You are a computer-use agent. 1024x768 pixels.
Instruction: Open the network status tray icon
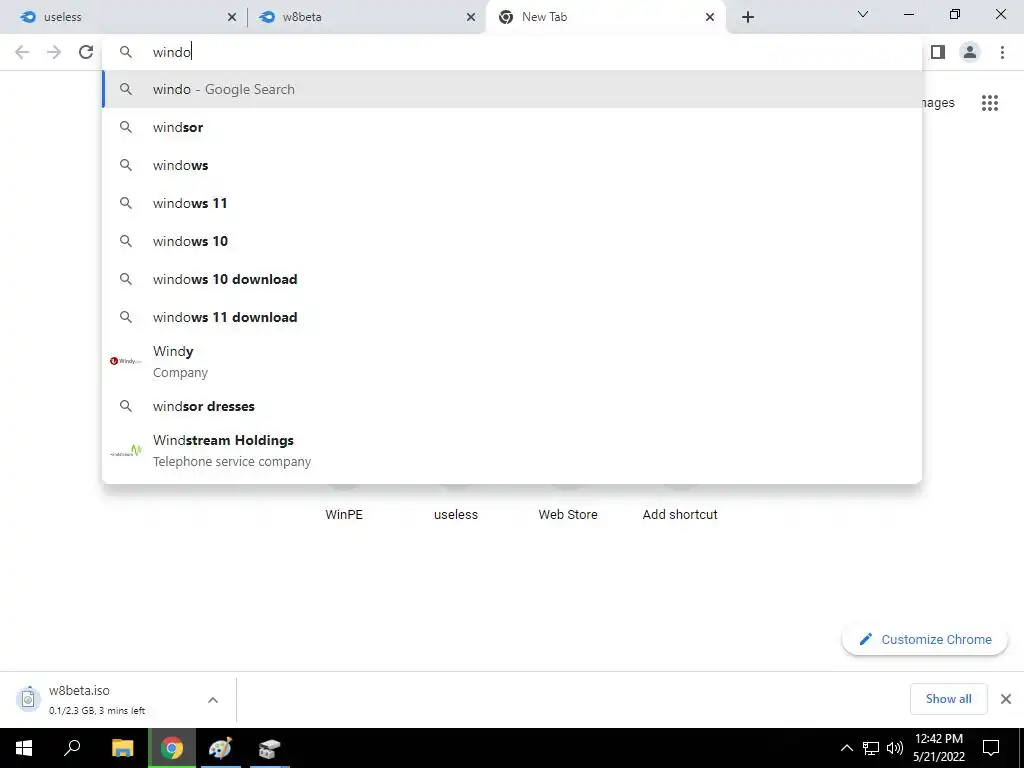(871, 748)
